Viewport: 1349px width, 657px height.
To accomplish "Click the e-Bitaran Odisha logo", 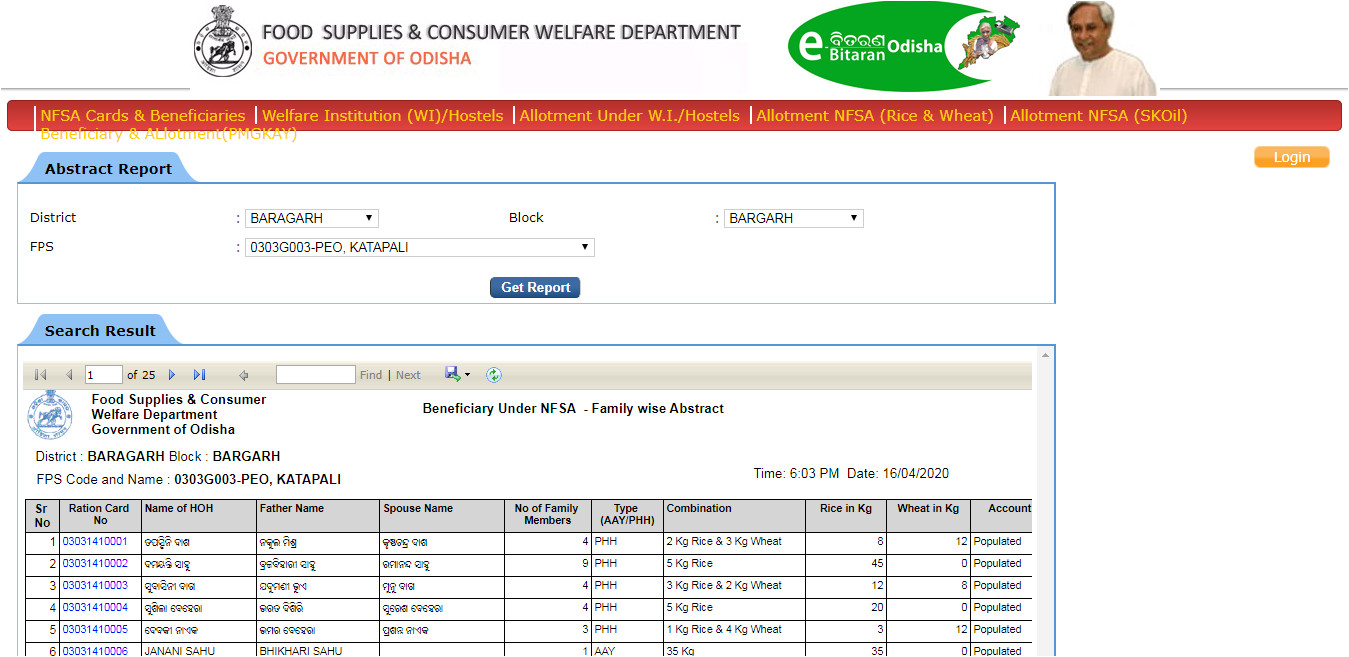I will [904, 47].
